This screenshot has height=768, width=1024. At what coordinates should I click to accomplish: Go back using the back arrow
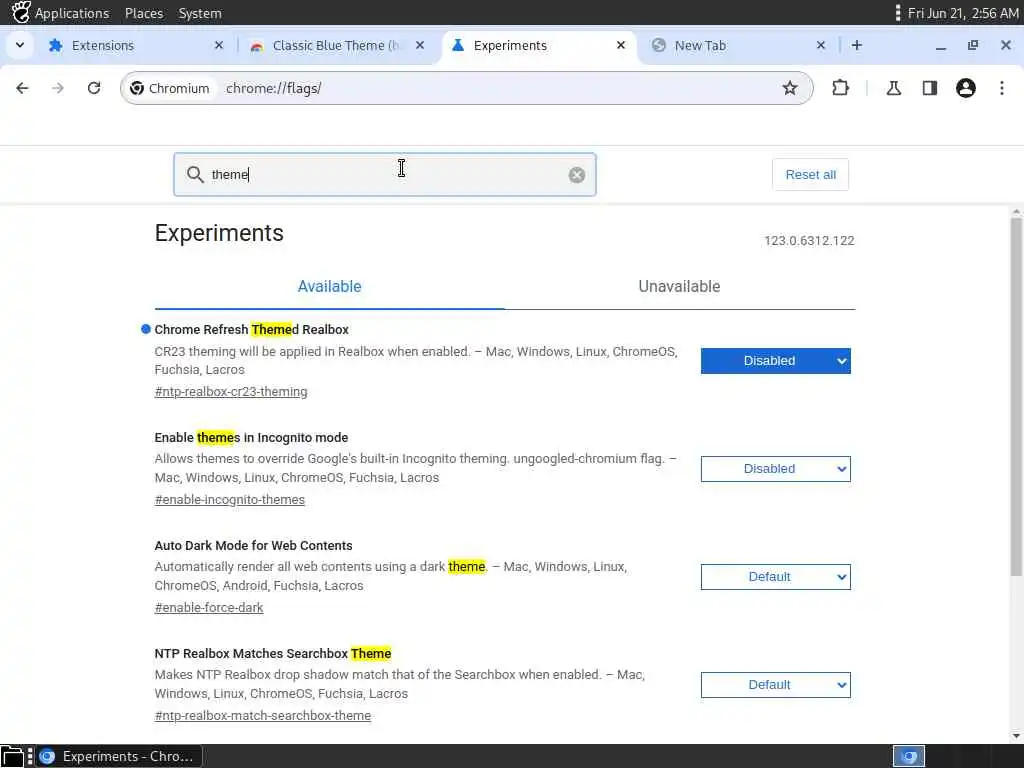[x=22, y=88]
